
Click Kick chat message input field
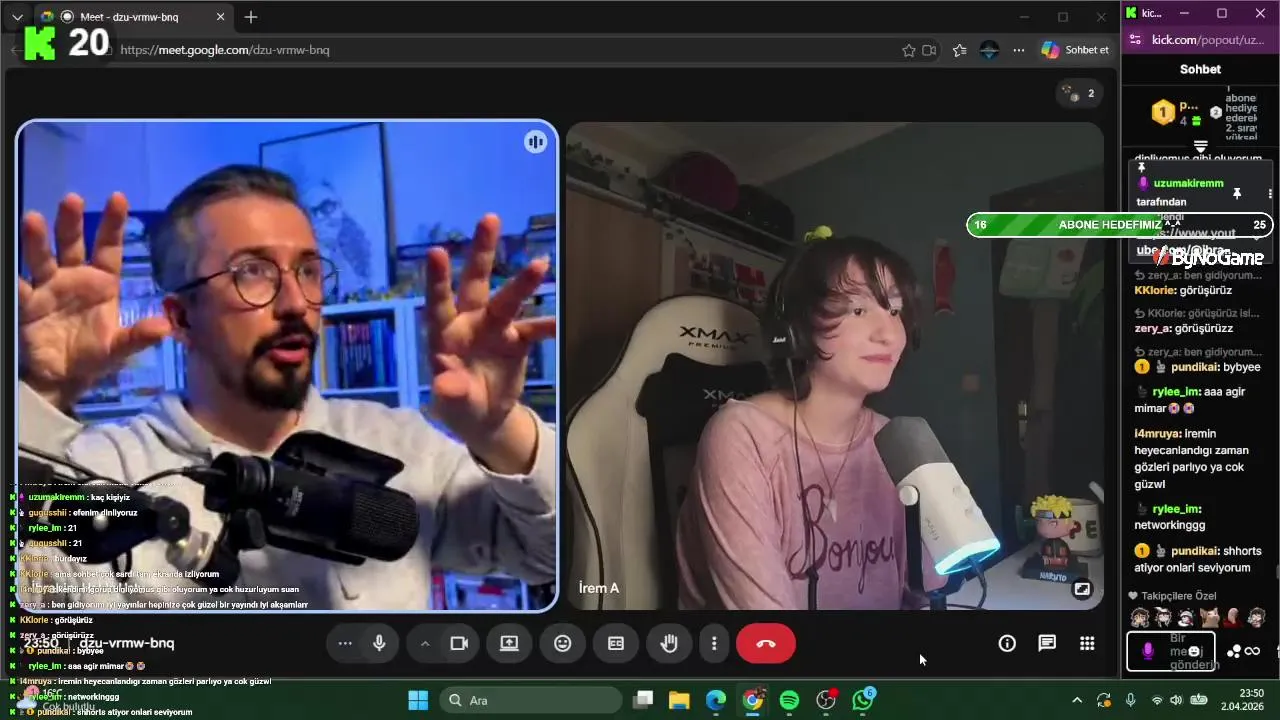point(1171,651)
